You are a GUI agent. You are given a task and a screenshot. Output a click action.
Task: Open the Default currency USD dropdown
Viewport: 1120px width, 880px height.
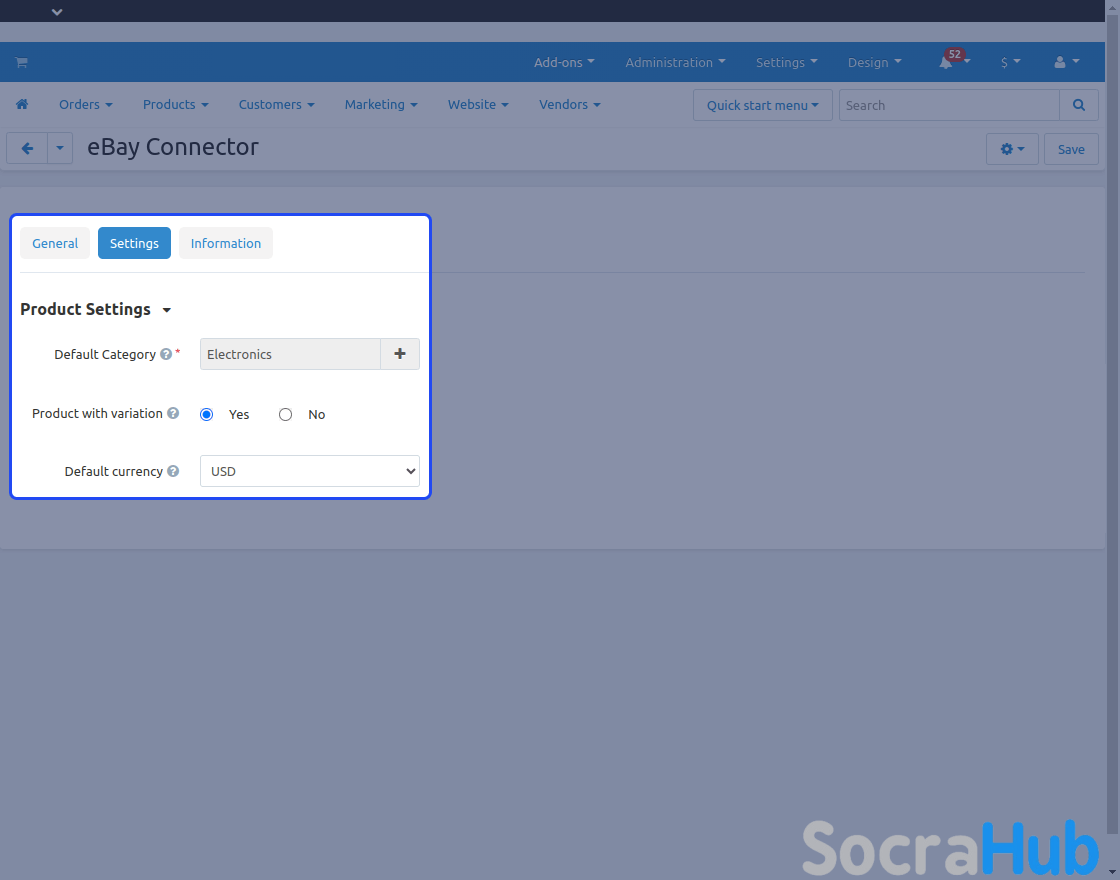[310, 471]
